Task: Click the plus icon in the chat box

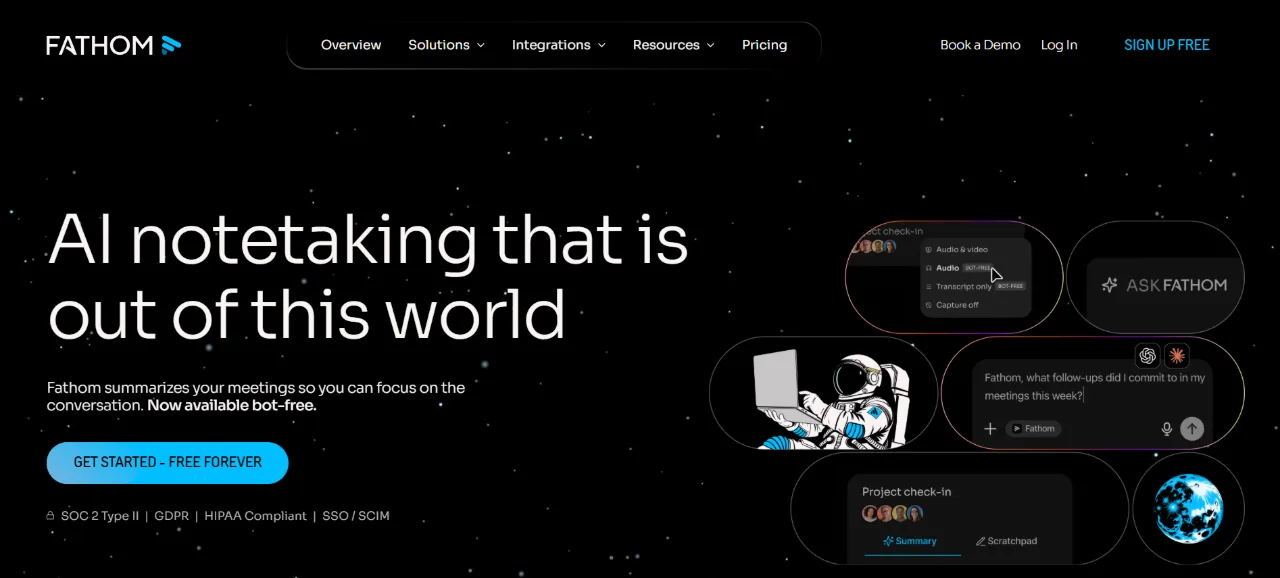Action: [x=990, y=428]
